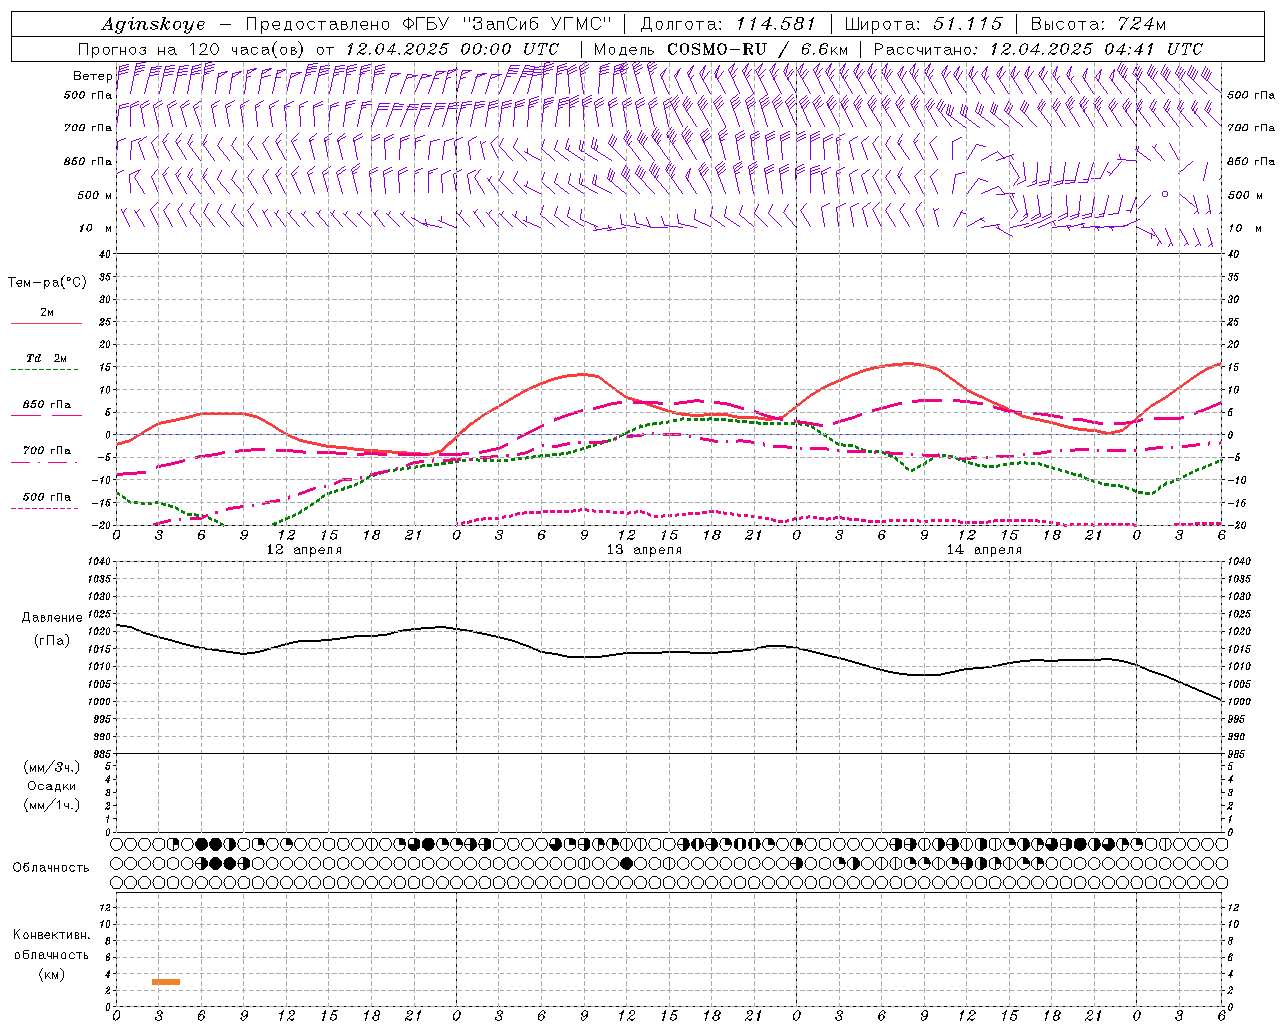Screen dimensions: 1280x1024
Task: Click the station name "Aginskoye" in header
Action: (153, 24)
